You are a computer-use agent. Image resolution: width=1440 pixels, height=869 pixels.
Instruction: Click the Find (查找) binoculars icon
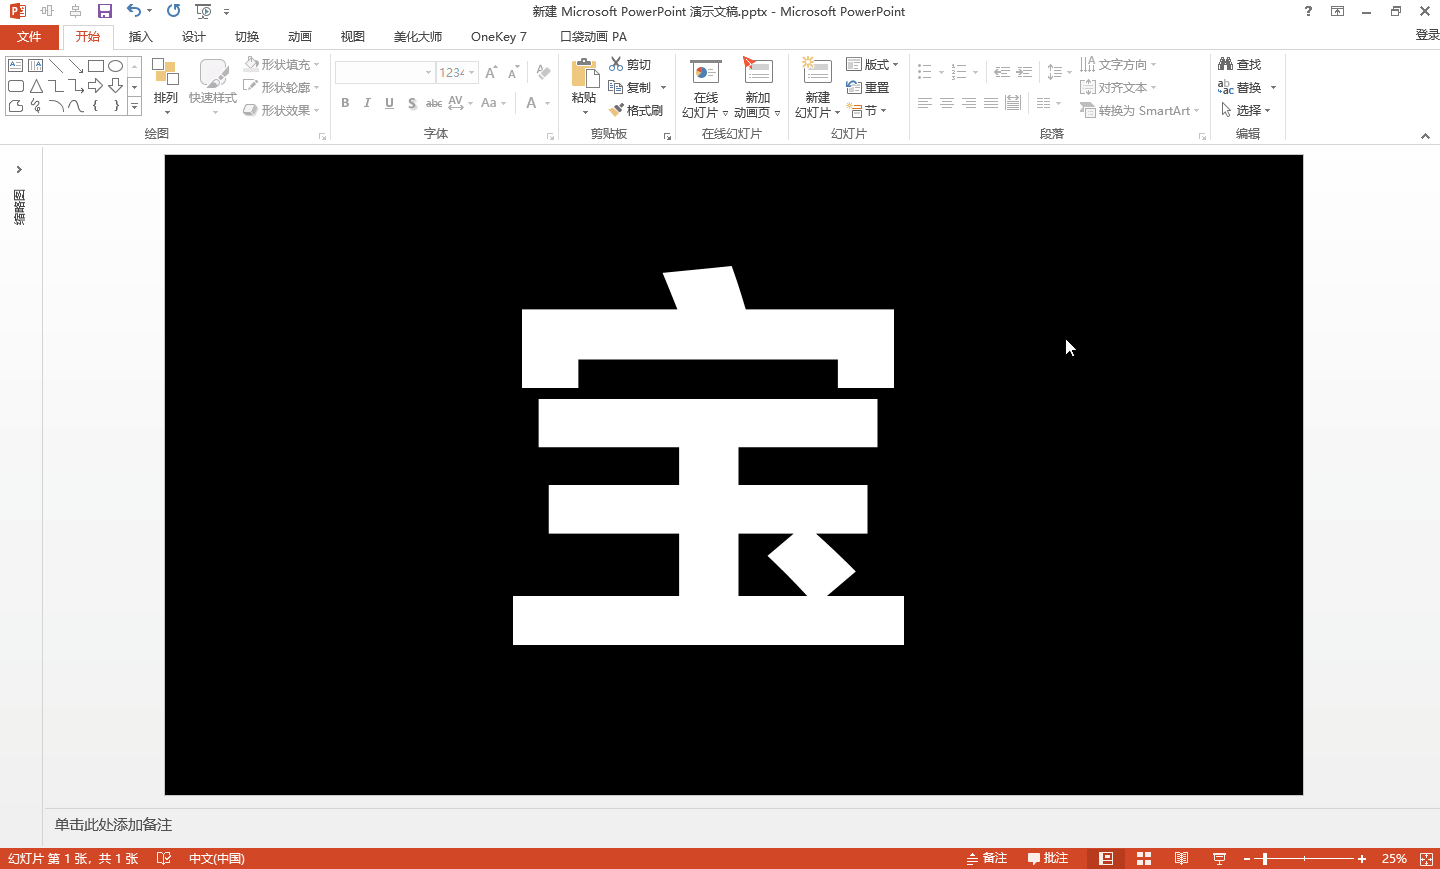click(x=1226, y=64)
